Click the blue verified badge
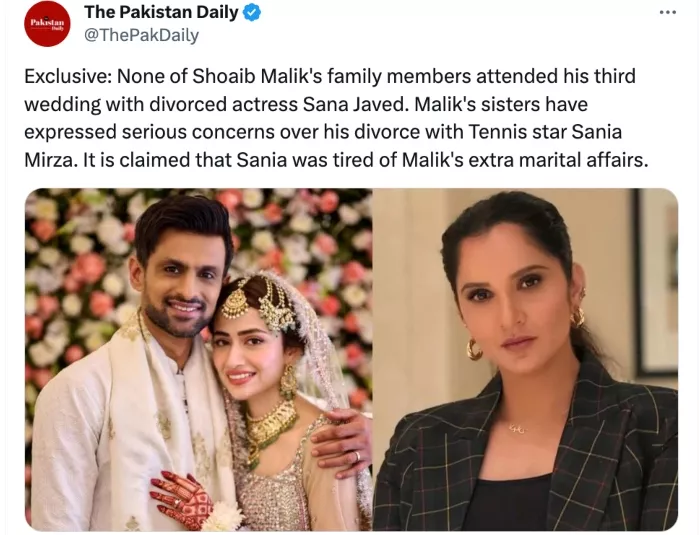 tap(253, 13)
